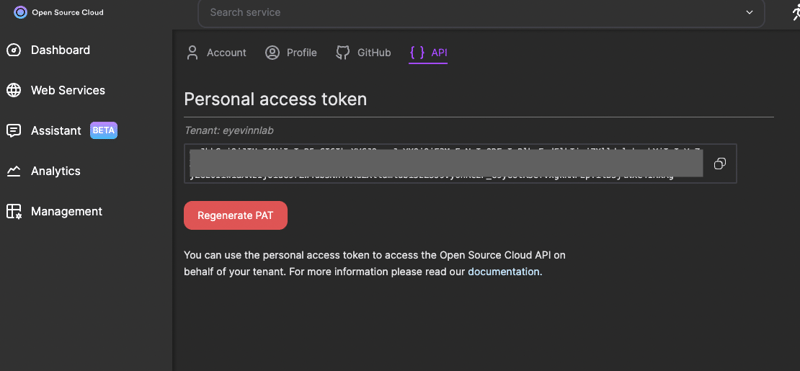800x371 pixels.
Task: Click the Profile avatar circle icon
Action: (x=272, y=53)
